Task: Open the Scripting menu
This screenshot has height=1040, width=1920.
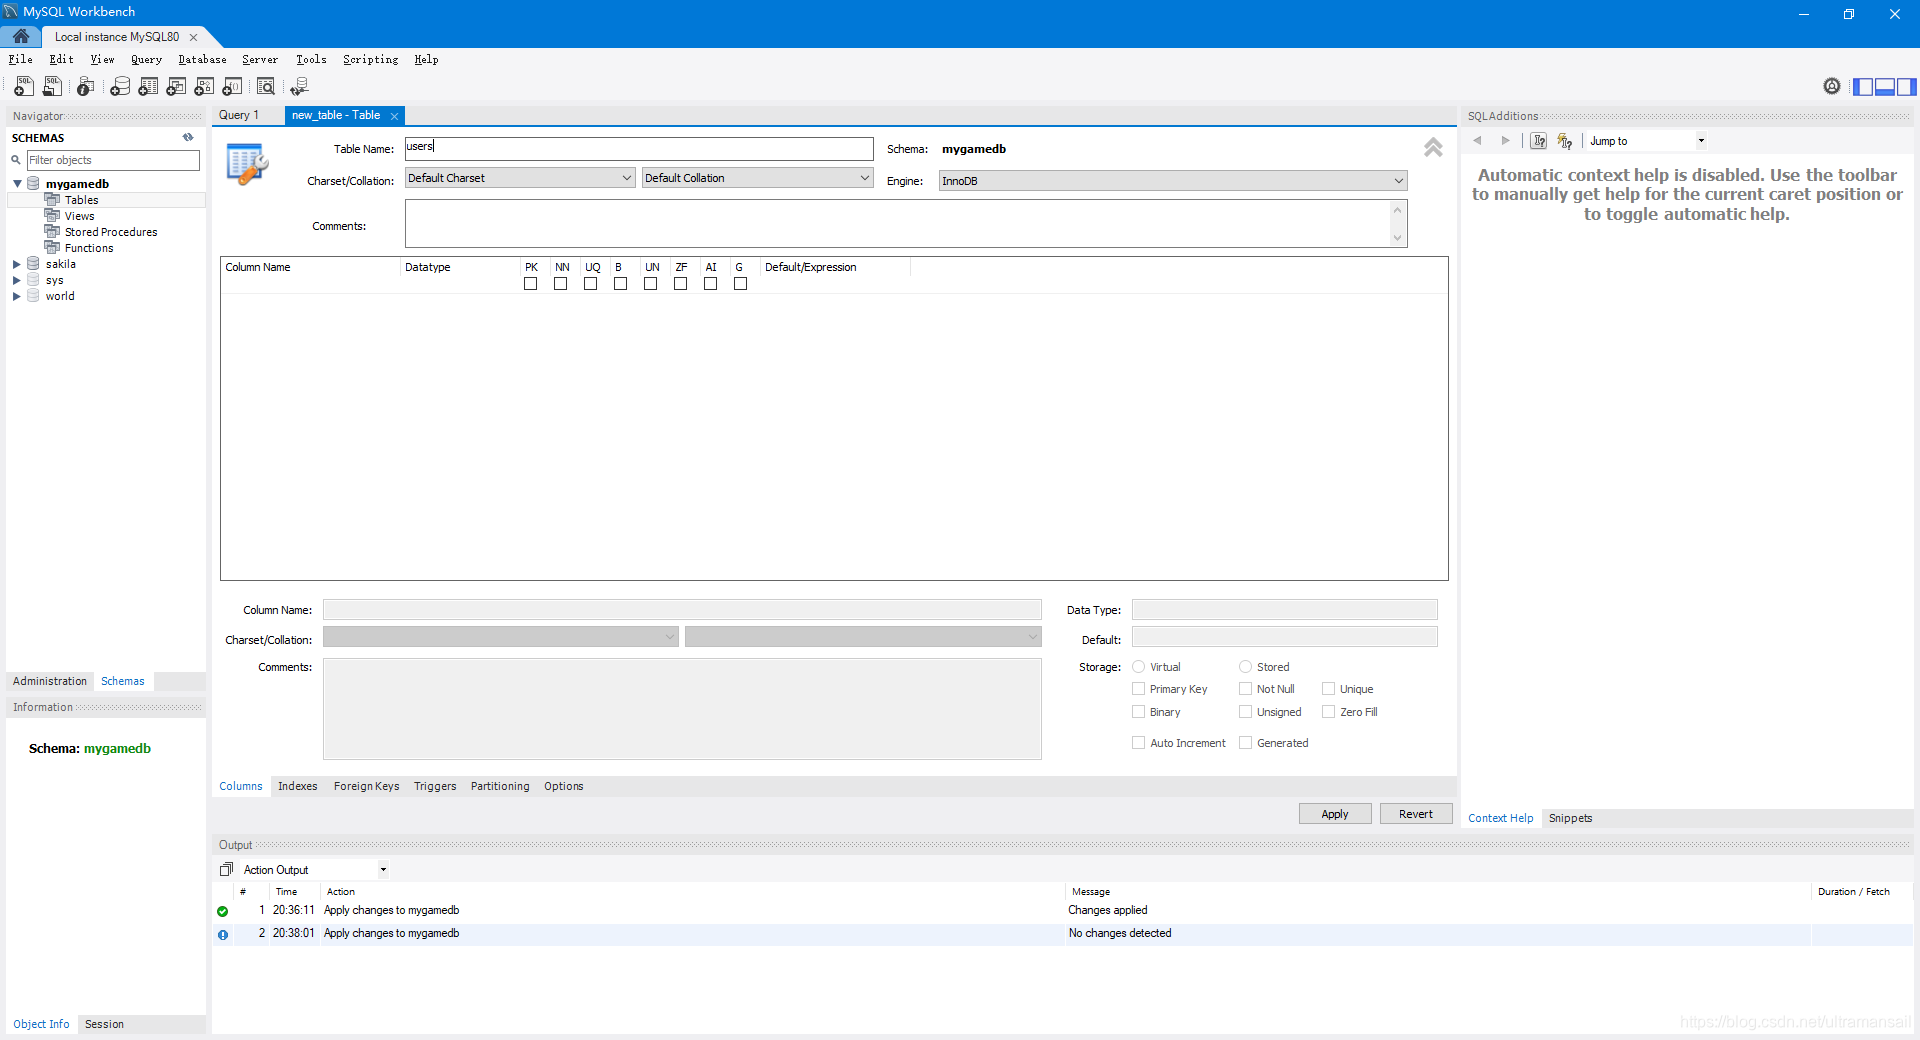Action: (x=370, y=59)
